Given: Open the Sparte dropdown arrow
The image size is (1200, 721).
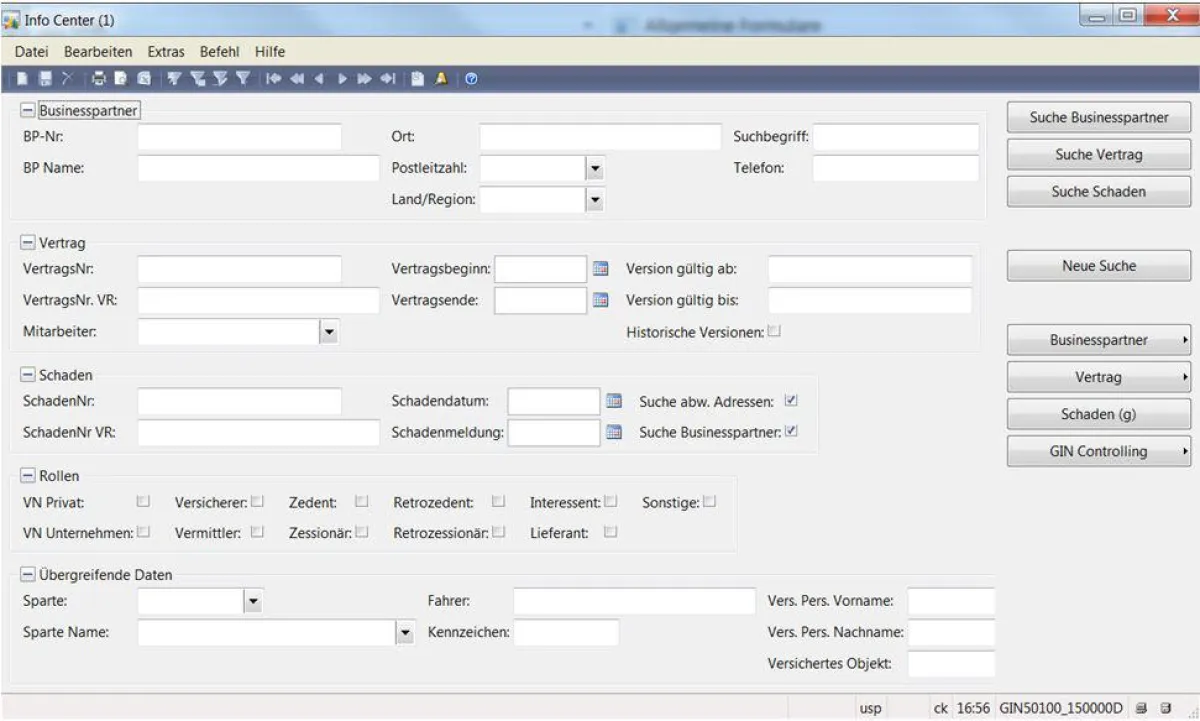Looking at the screenshot, I should tap(253, 601).
